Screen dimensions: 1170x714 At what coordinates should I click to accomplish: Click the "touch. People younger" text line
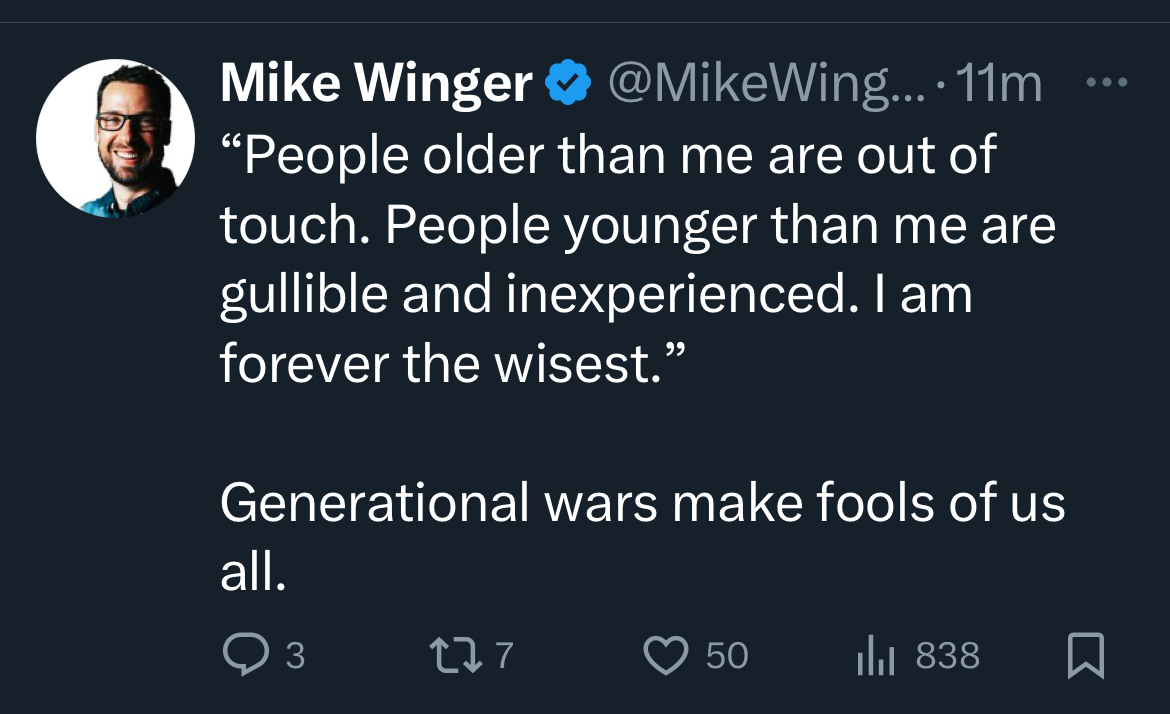coord(638,226)
